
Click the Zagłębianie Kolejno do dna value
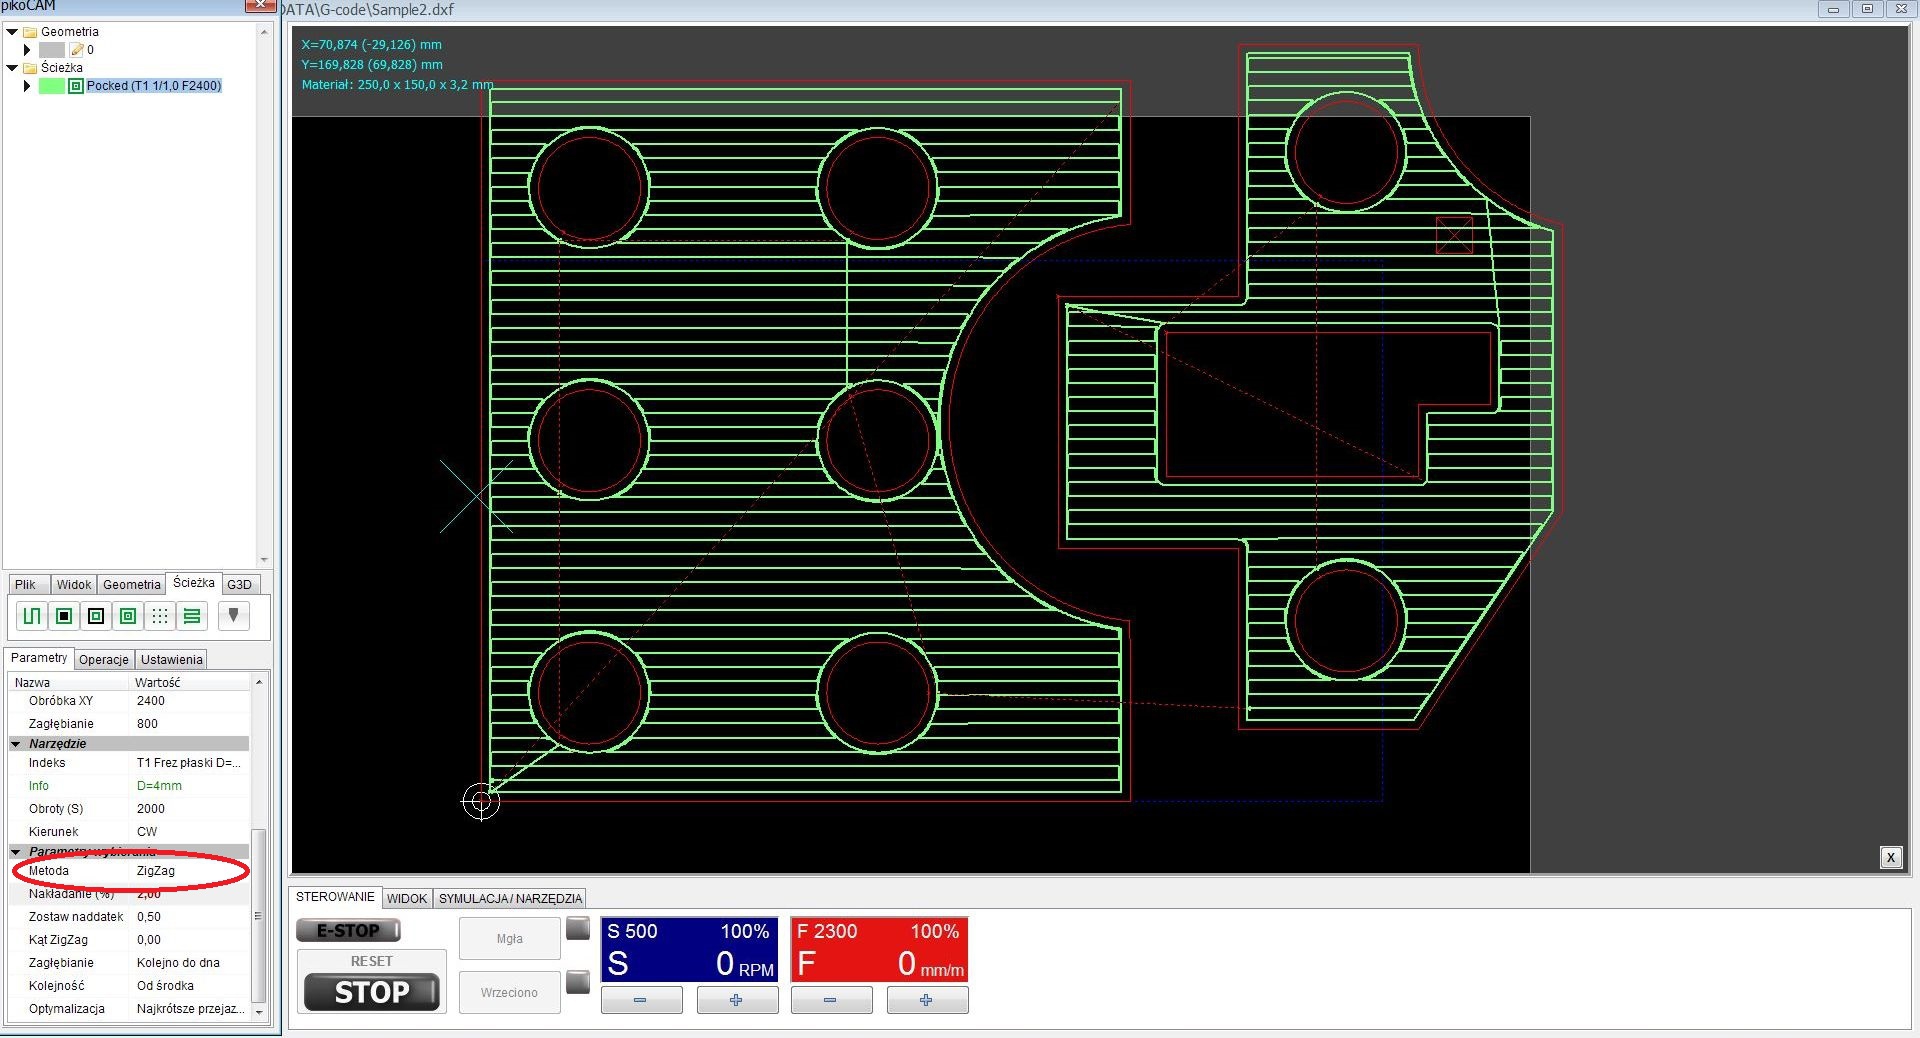(x=190, y=963)
